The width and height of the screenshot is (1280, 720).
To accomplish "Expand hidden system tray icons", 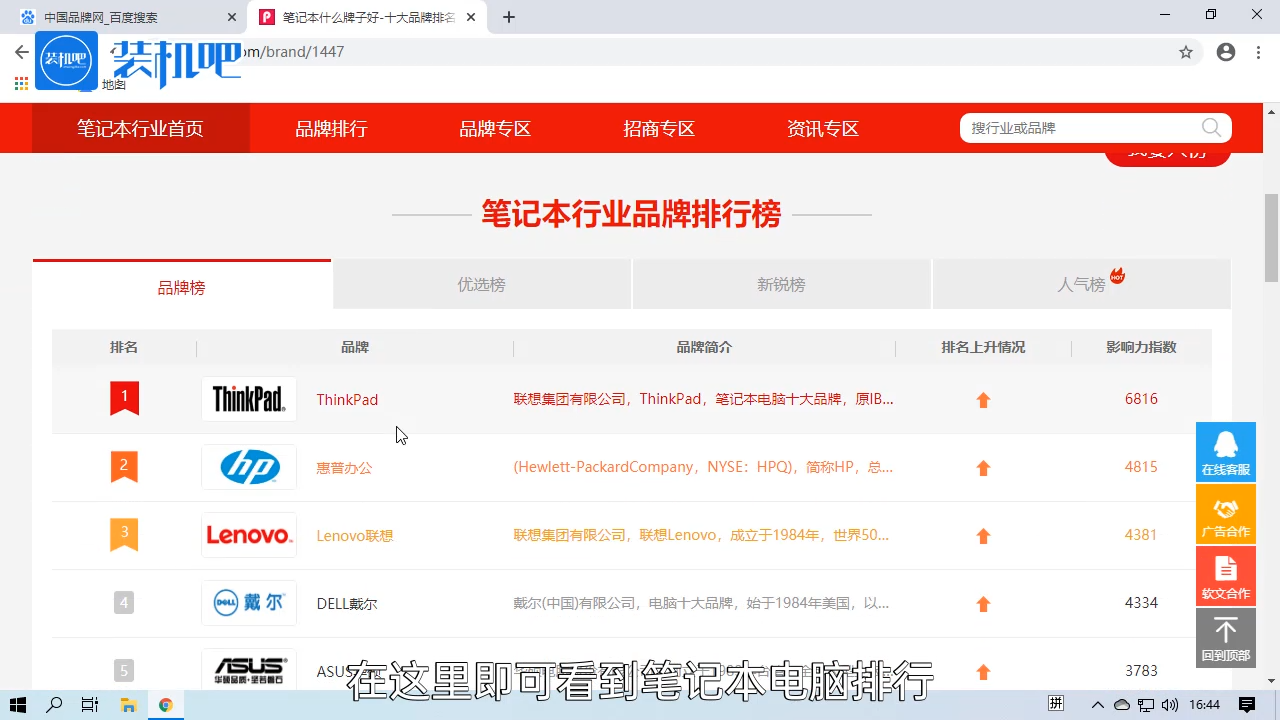I will coord(1097,704).
